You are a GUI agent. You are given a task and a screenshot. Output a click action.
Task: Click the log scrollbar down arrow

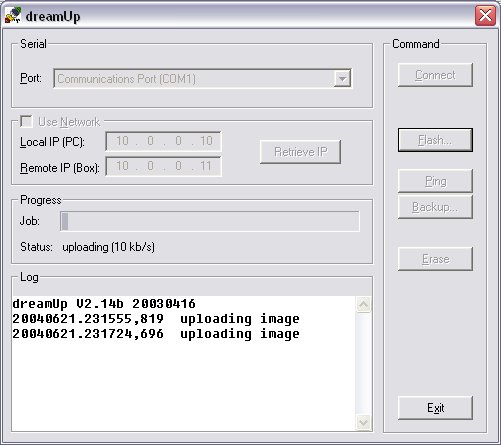(x=363, y=423)
